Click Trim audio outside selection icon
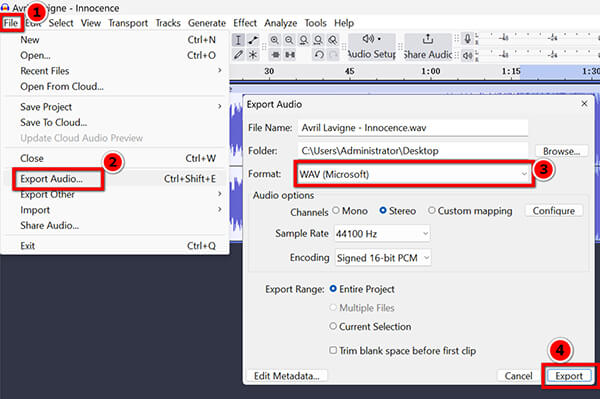The width and height of the screenshot is (600, 399). click(x=276, y=55)
